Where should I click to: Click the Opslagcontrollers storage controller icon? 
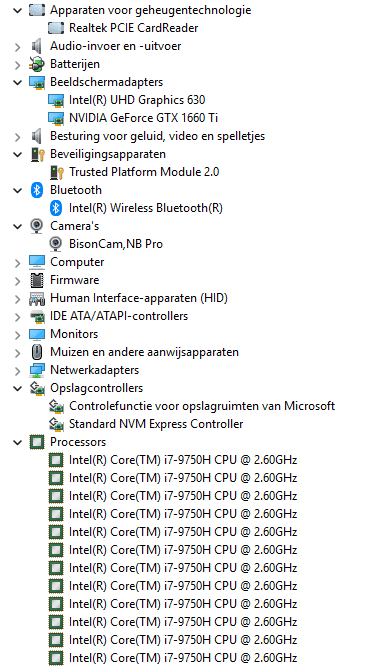[x=37, y=388]
